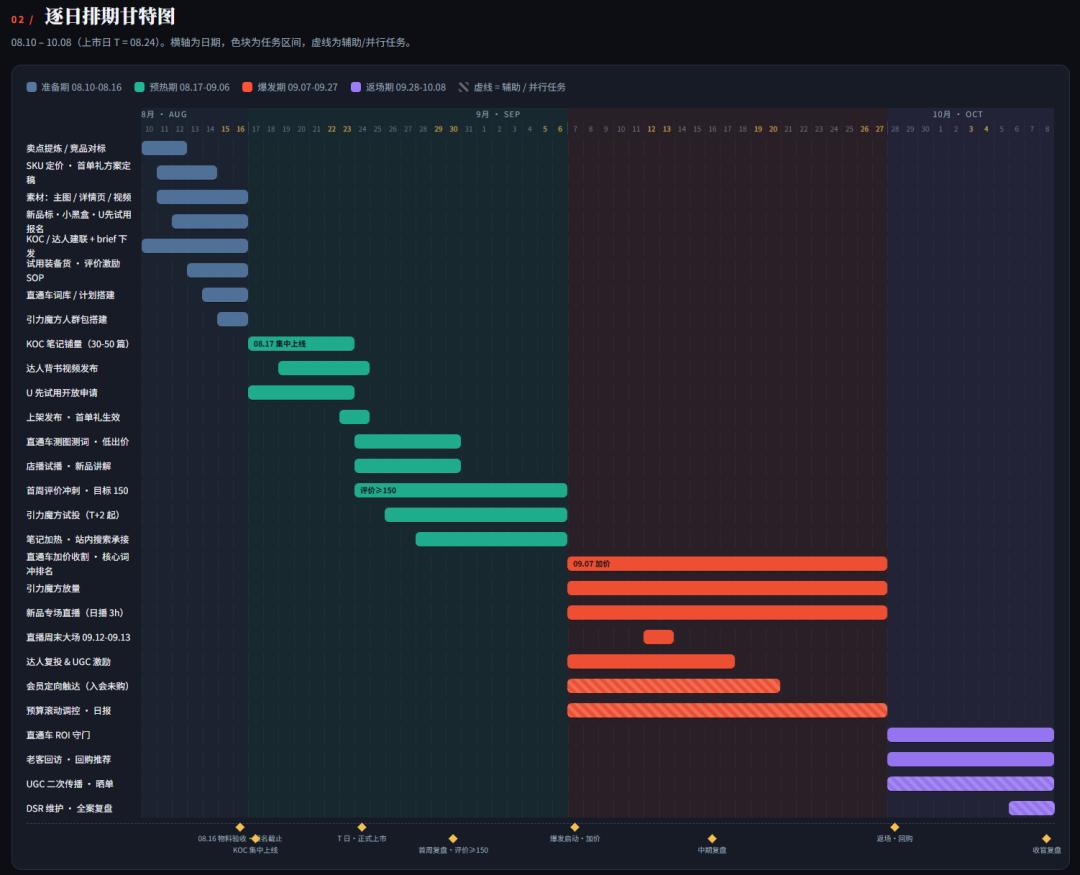Select the 卖点提炼 / 竞品对标 task bar

tap(164, 147)
